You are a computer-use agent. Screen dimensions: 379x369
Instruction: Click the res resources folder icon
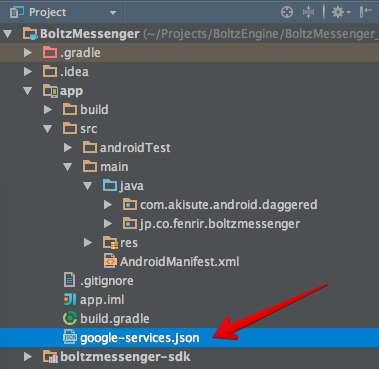tap(110, 243)
